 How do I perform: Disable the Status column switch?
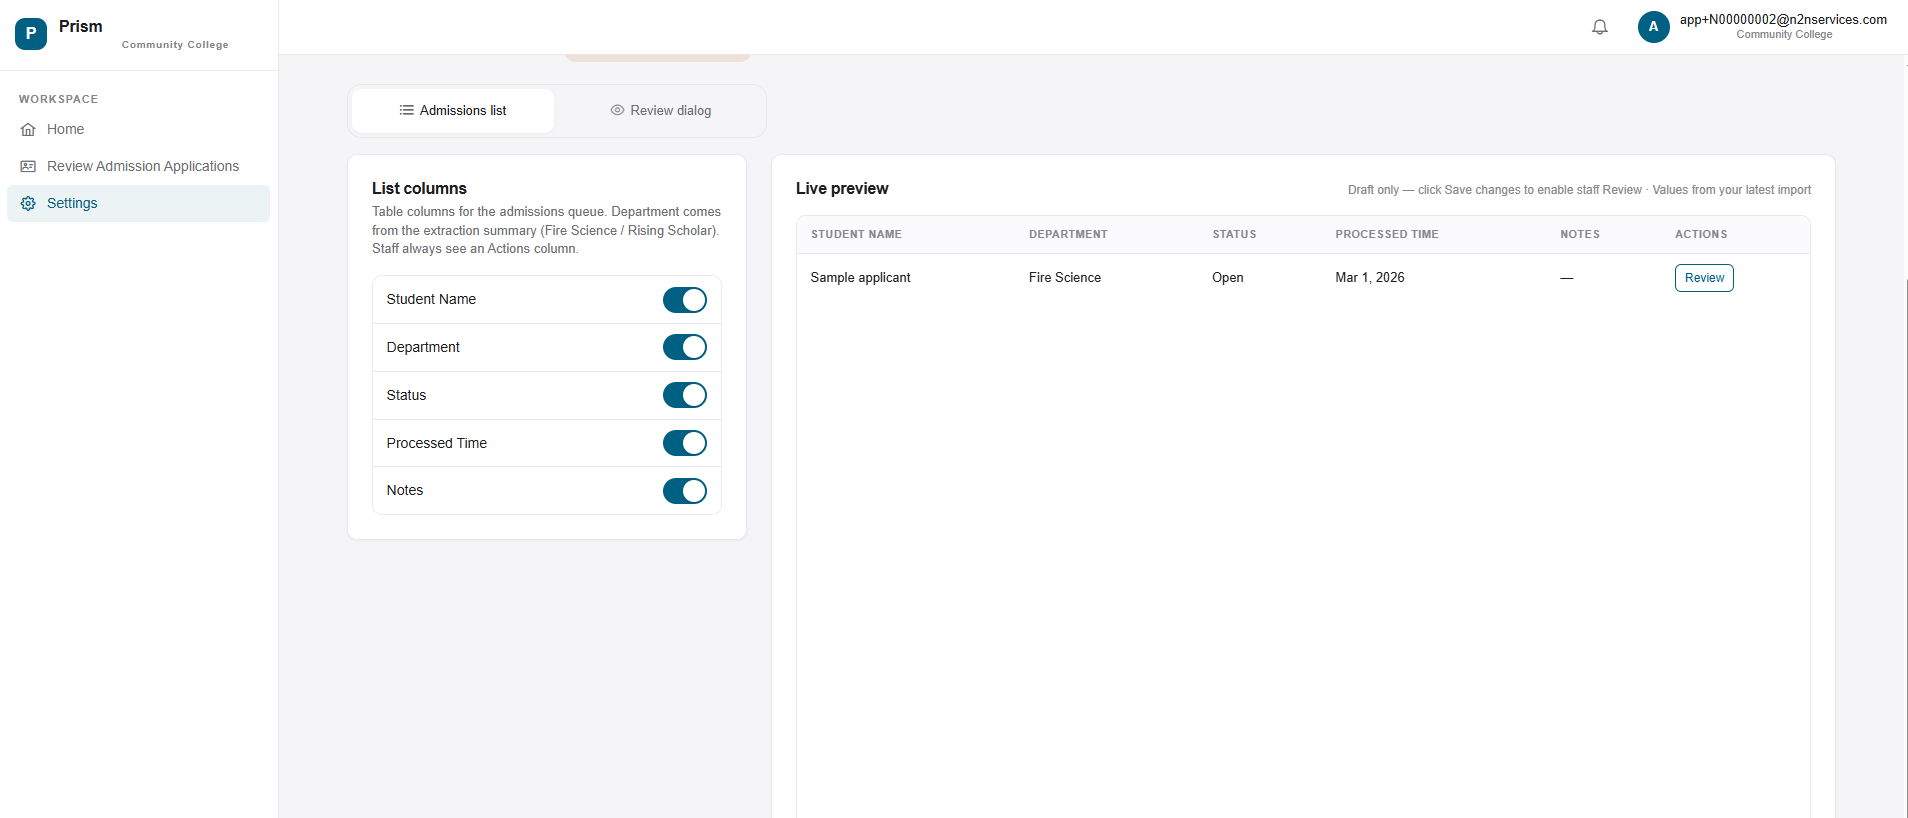click(685, 395)
